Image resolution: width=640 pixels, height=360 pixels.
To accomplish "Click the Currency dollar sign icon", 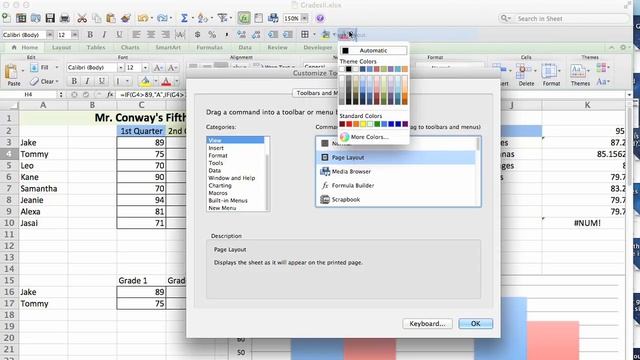I will click(198, 35).
